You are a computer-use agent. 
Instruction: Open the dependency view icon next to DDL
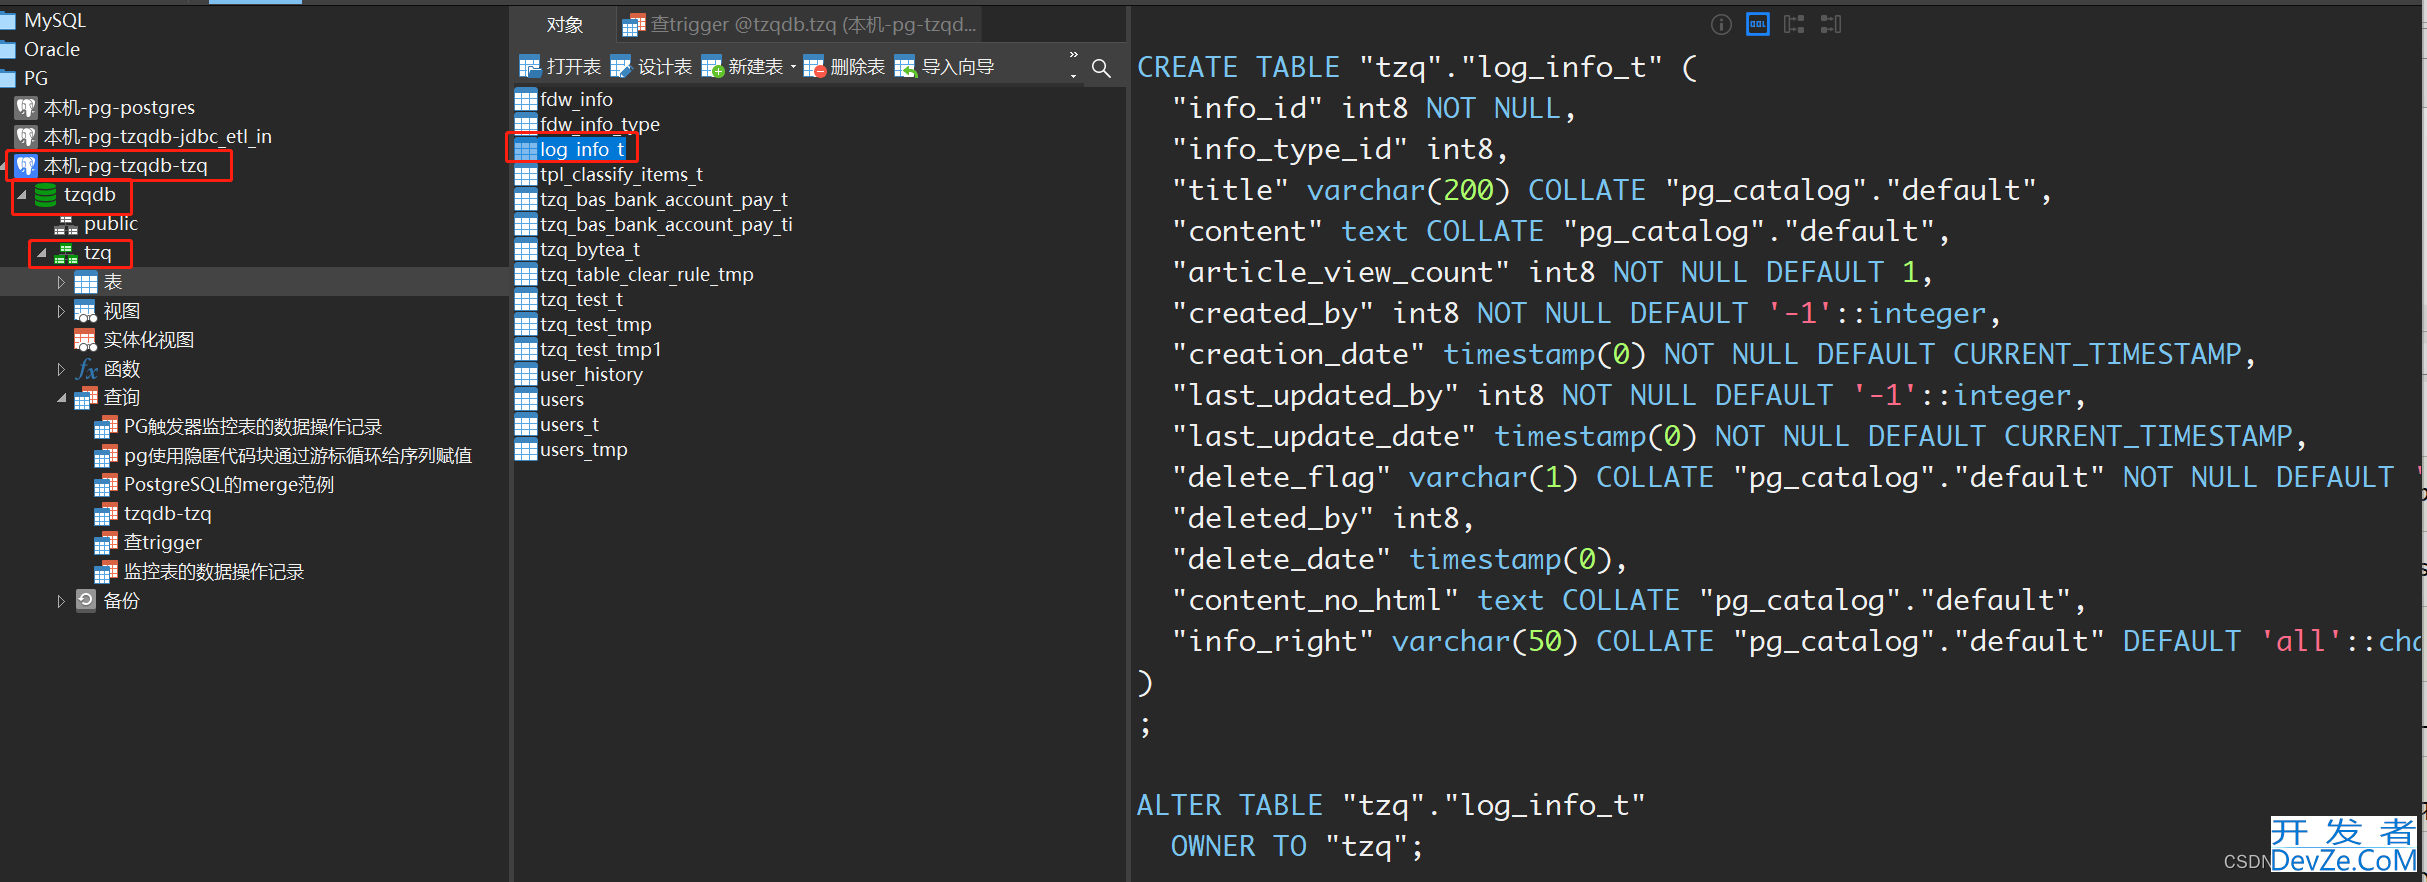tap(1794, 25)
